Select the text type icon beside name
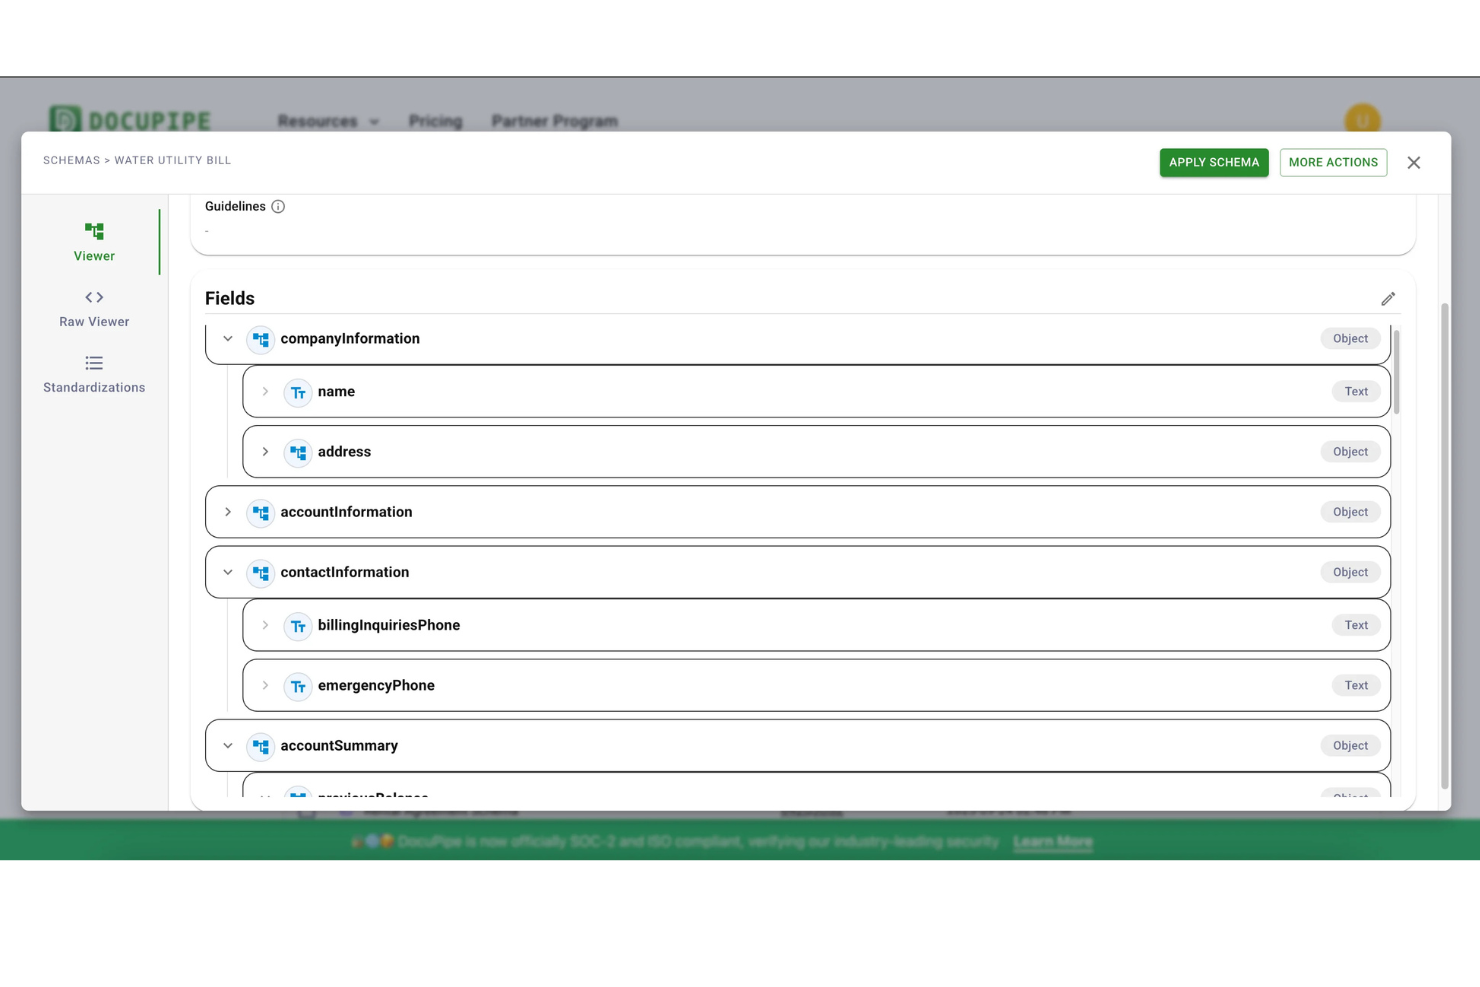This screenshot has width=1480, height=987. click(298, 392)
